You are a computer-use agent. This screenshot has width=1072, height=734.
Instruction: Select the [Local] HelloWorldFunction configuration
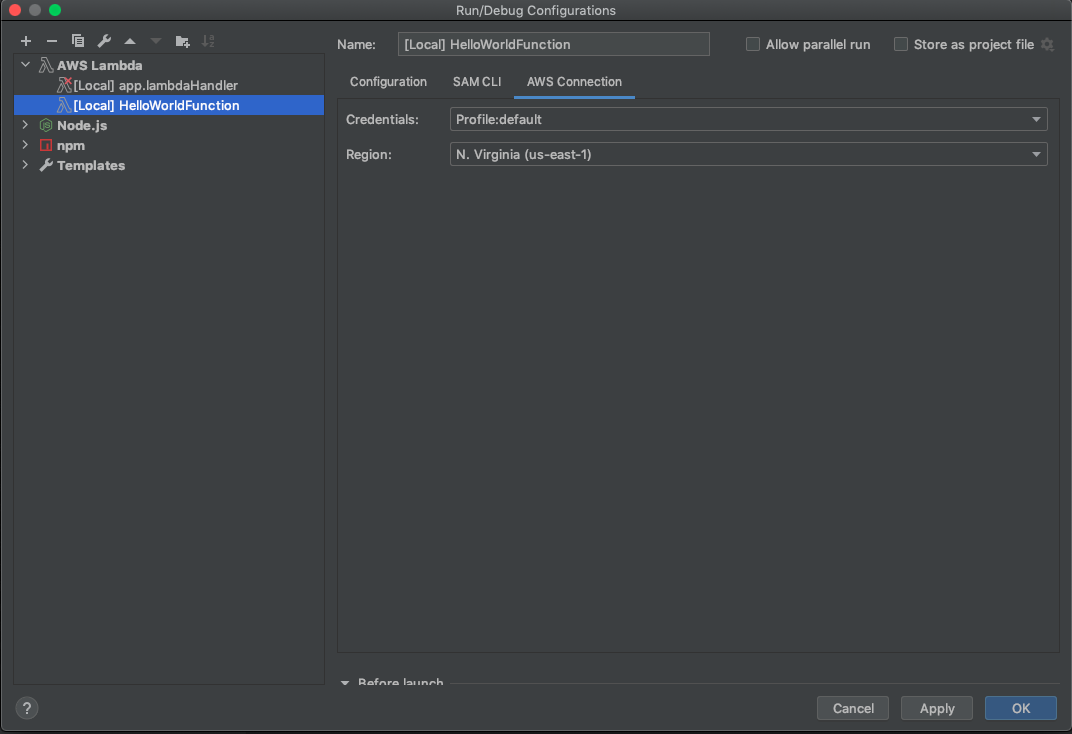click(169, 105)
